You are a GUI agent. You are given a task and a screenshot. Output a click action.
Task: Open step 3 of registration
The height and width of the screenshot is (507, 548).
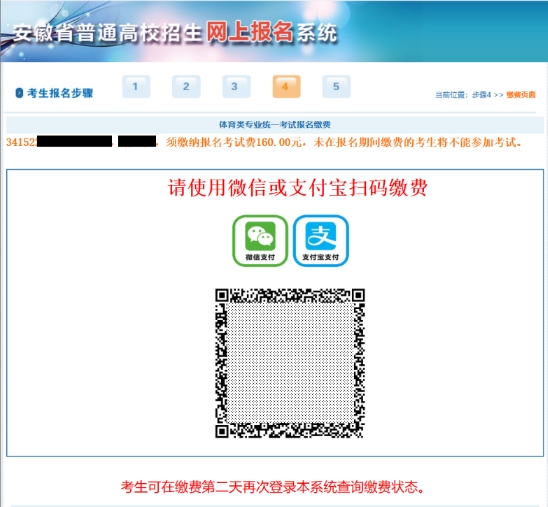coord(236,86)
